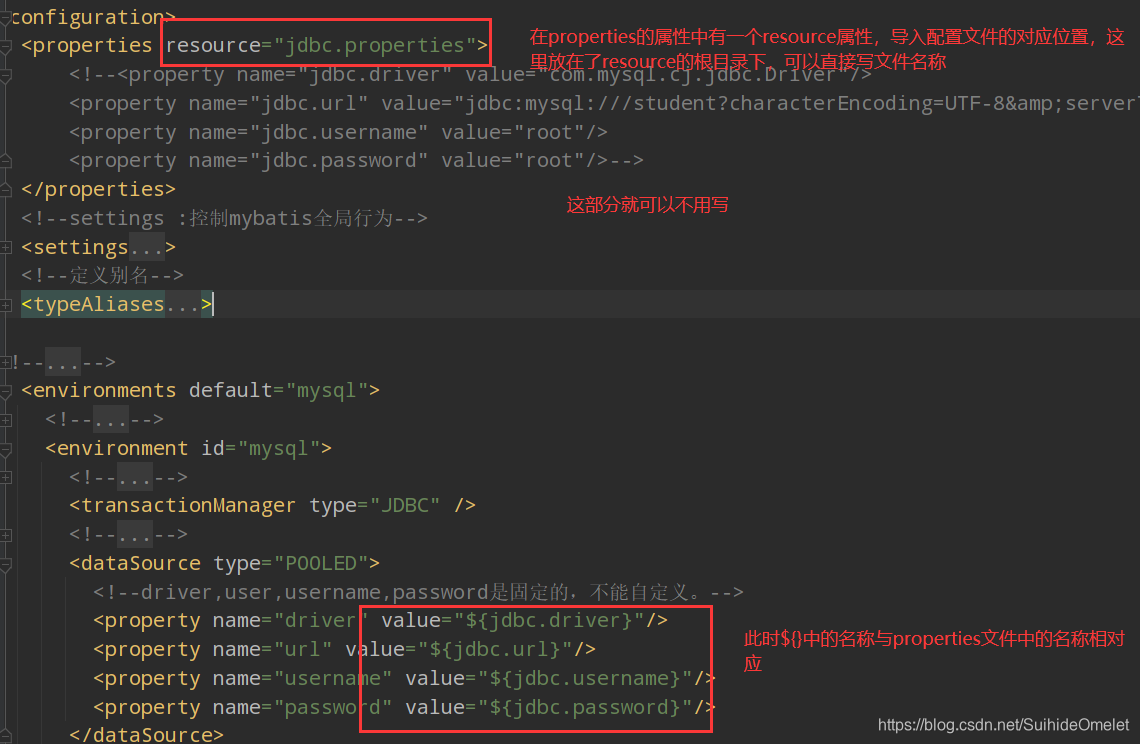This screenshot has width=1140, height=744.
Task: Collapse the <environments default="mysql"> block in gutter
Action: [6, 392]
